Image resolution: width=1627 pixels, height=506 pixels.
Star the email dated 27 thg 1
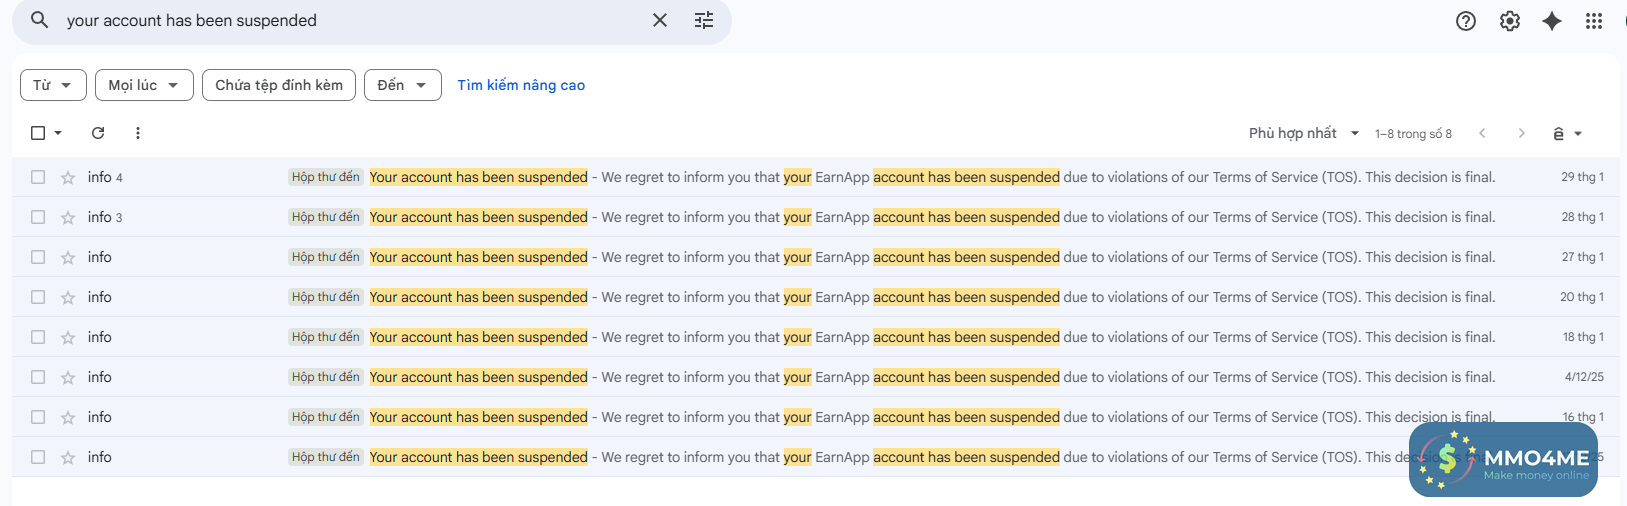[x=68, y=258]
